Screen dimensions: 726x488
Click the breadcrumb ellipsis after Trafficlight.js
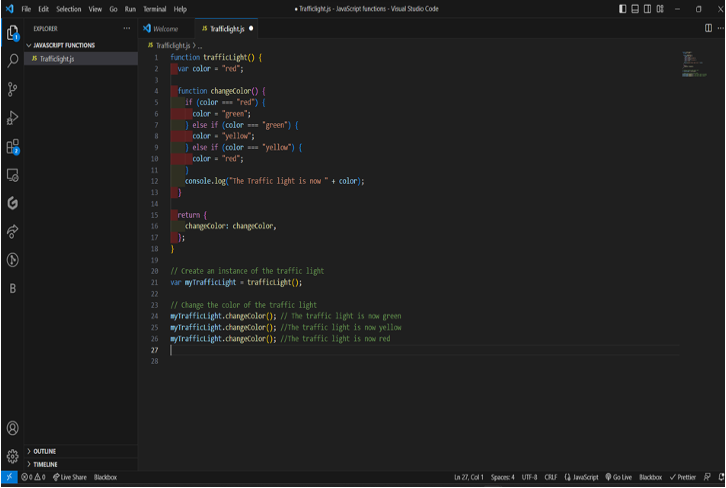(x=200, y=46)
